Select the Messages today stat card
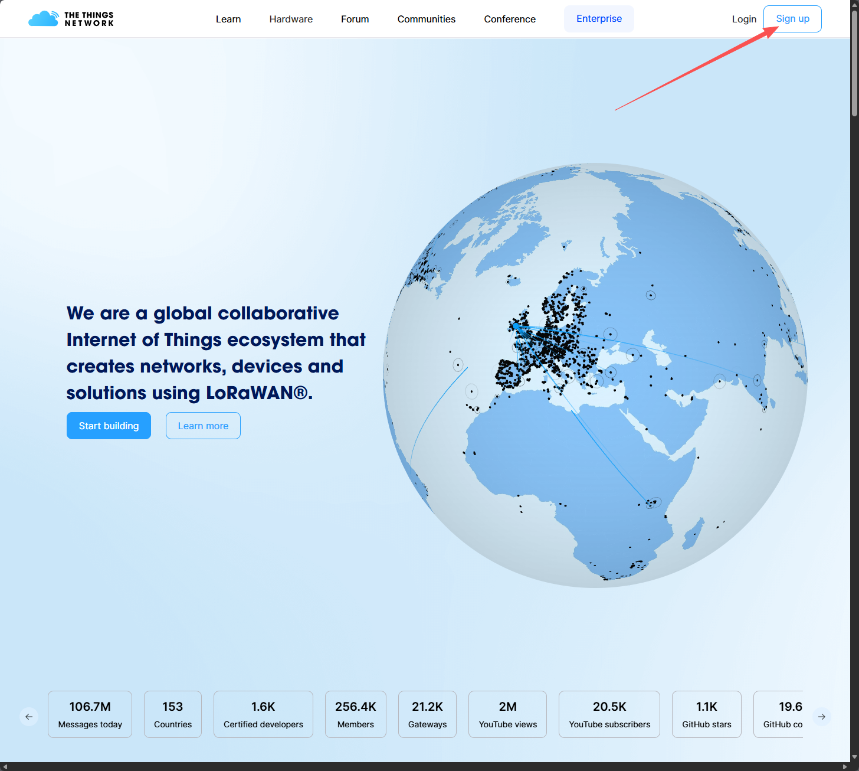The image size is (859, 771). (x=90, y=714)
